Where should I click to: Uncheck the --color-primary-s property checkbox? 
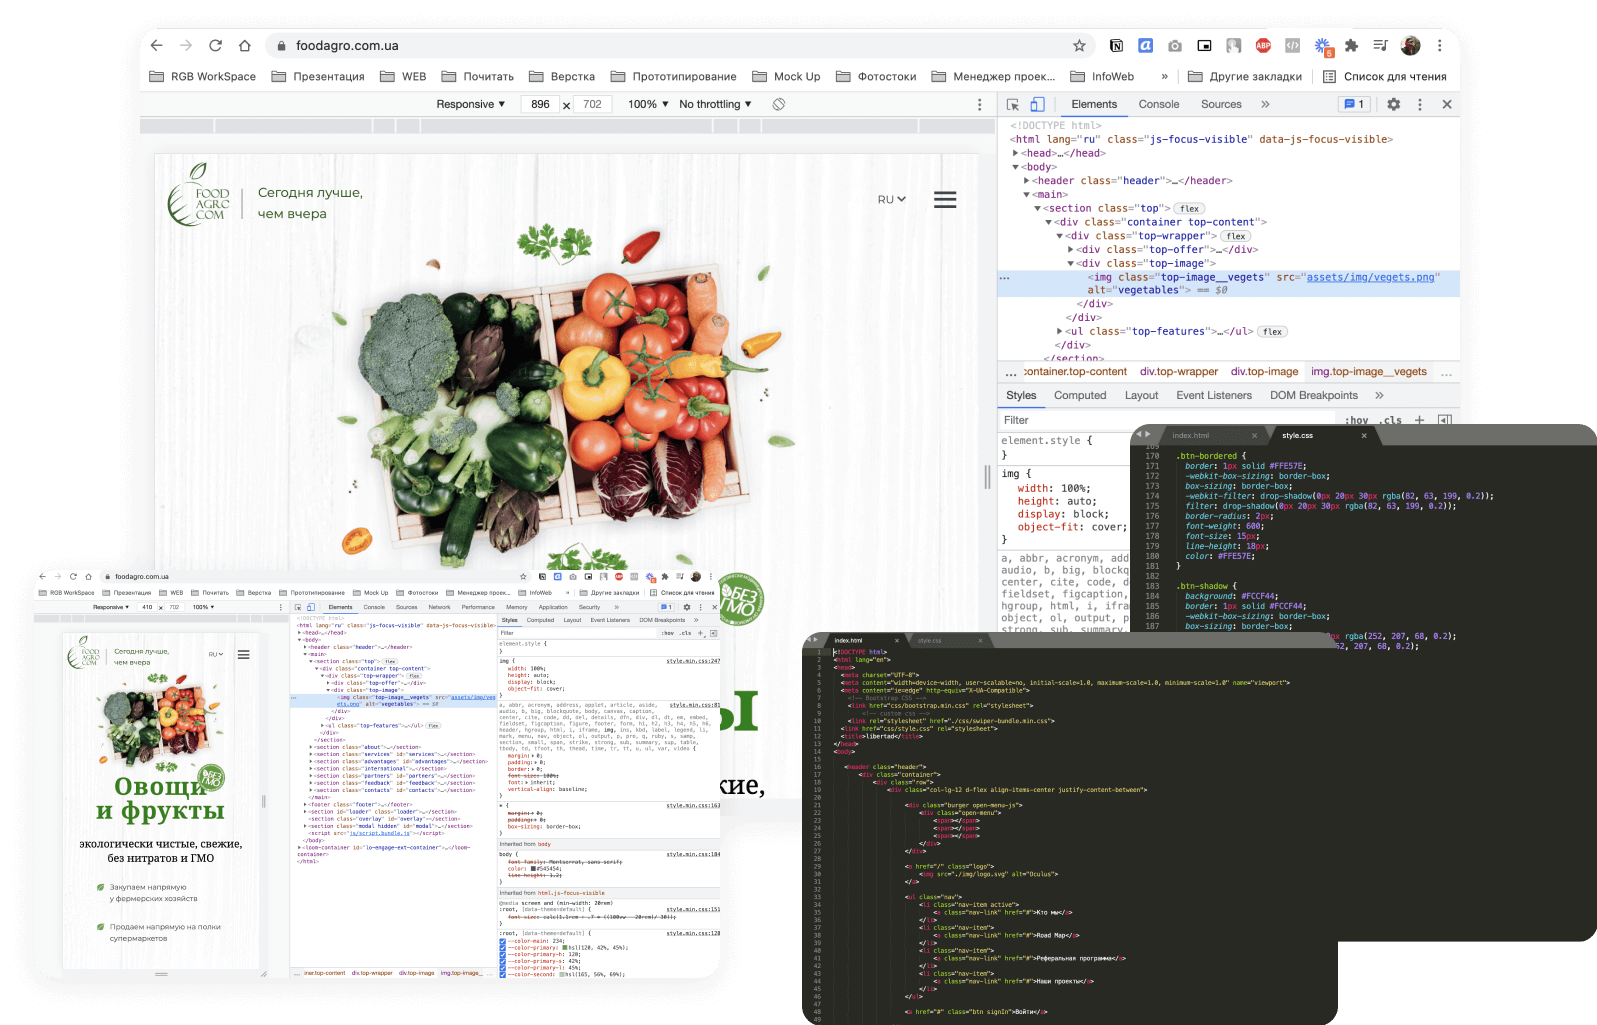click(x=502, y=961)
